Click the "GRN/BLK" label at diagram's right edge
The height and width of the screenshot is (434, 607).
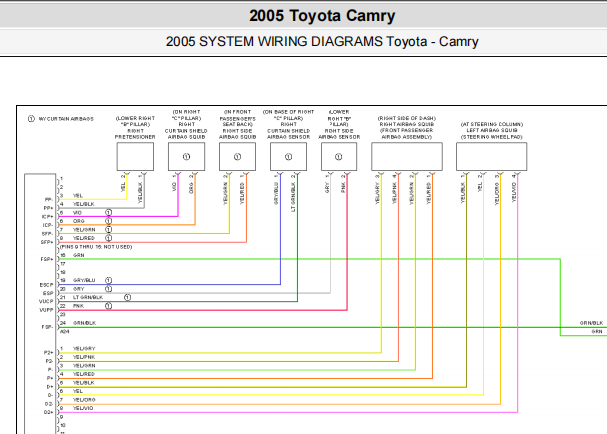(591, 323)
